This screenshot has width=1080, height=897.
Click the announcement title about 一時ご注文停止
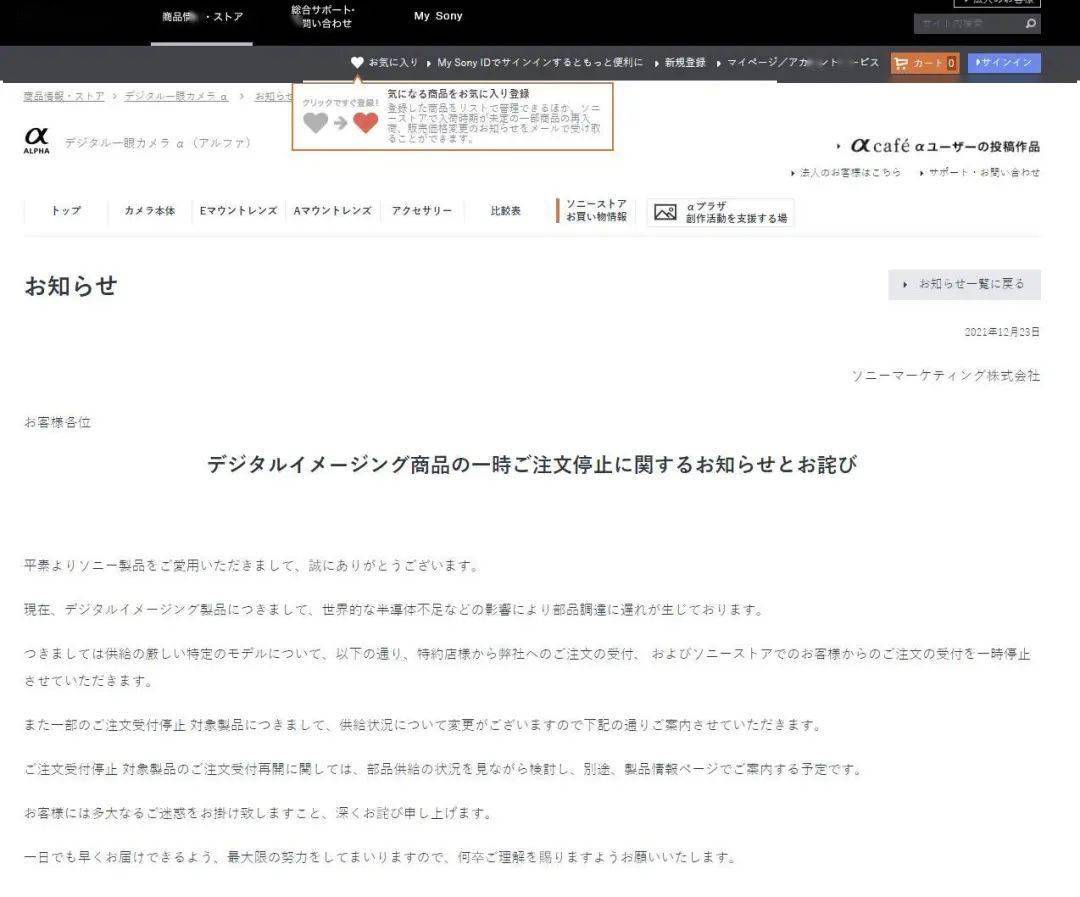click(532, 465)
